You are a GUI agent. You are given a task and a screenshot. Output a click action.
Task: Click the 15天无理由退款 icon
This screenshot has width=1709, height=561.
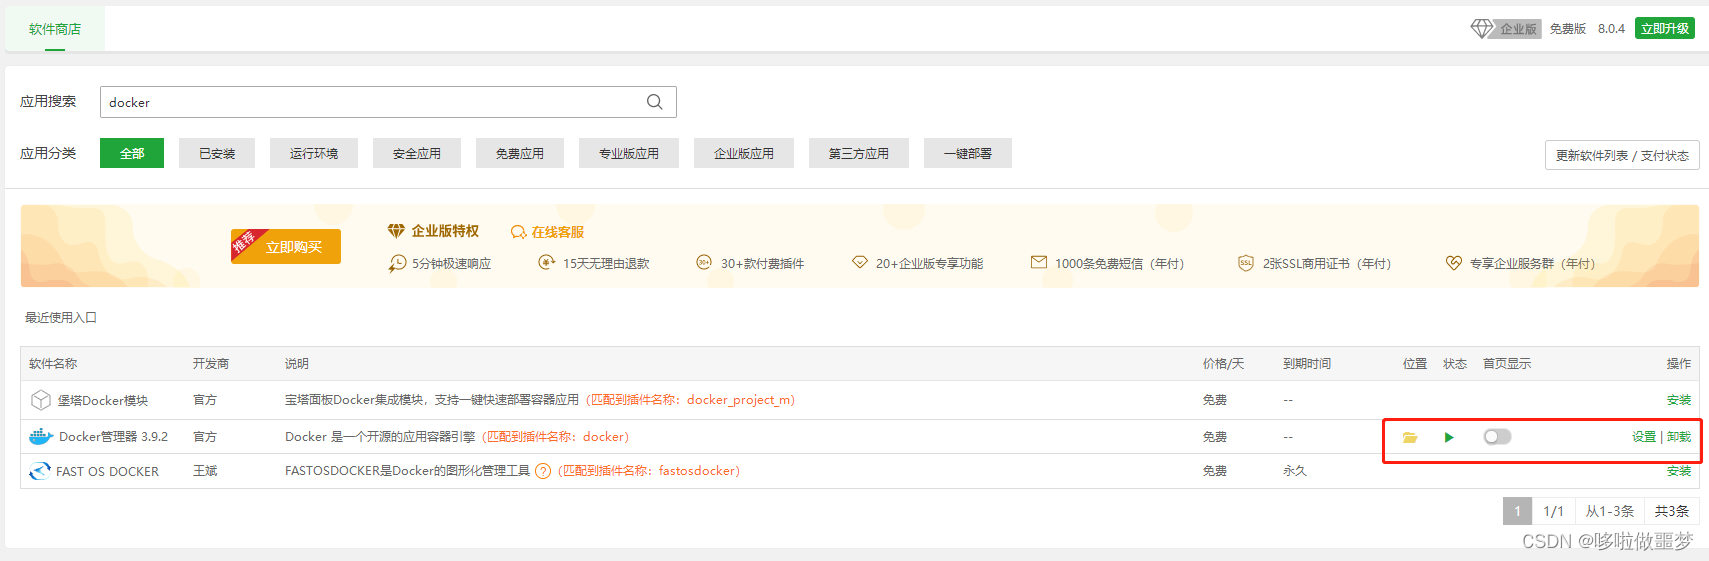pyautogui.click(x=547, y=263)
